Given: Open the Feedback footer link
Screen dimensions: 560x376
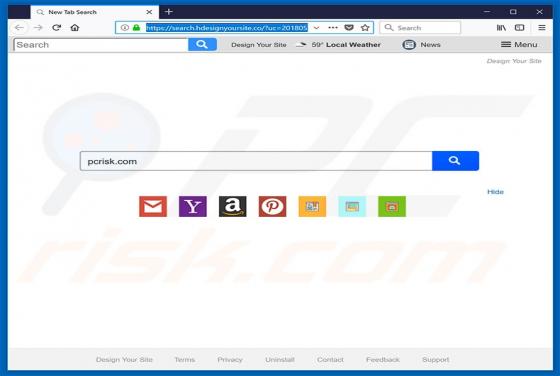Looking at the screenshot, I should coord(383,360).
